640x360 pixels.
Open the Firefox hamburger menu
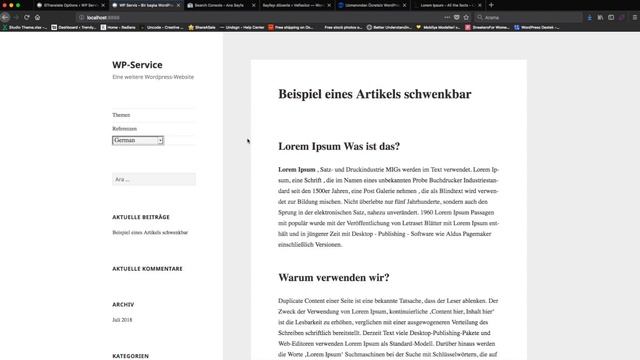tap(635, 18)
